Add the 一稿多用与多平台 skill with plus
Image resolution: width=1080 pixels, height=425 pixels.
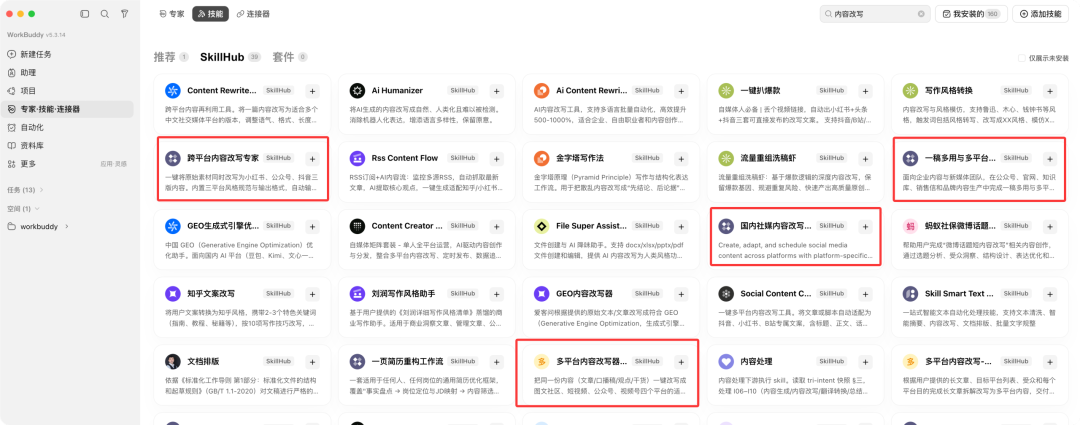1050,158
